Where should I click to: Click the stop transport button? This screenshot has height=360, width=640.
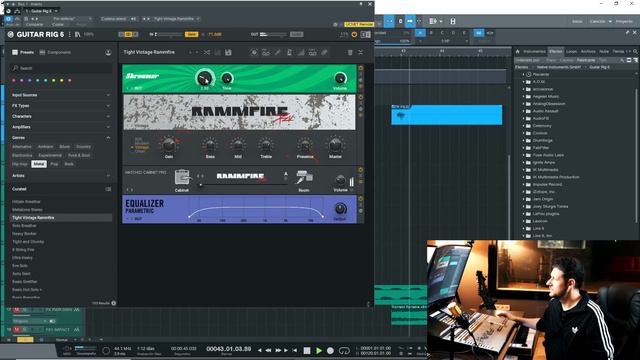307,350
